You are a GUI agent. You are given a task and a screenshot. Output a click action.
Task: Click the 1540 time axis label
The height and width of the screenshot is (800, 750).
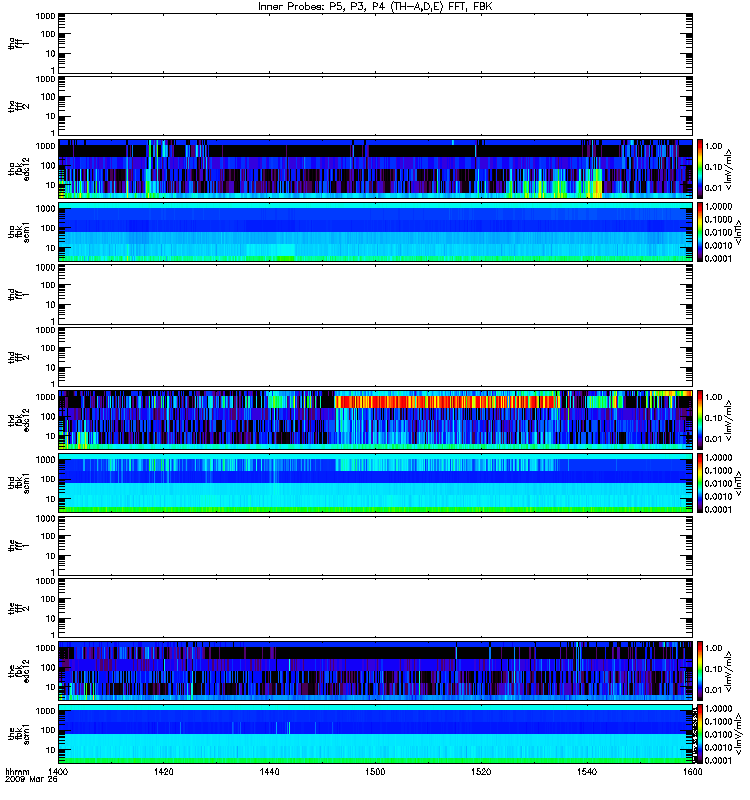point(587,771)
